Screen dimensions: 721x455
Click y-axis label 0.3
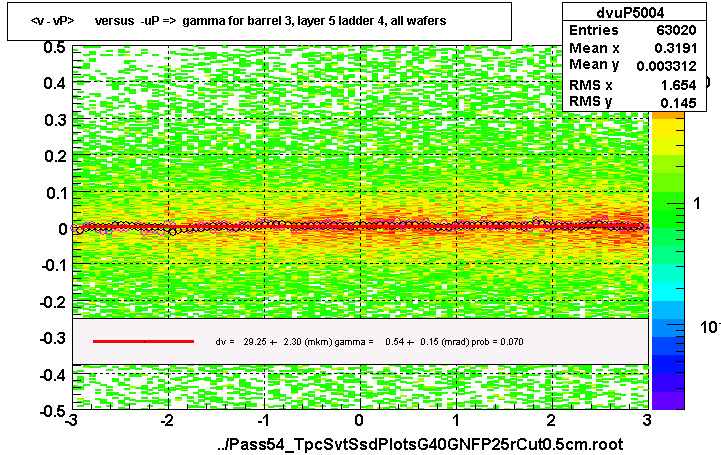[x=55, y=120]
